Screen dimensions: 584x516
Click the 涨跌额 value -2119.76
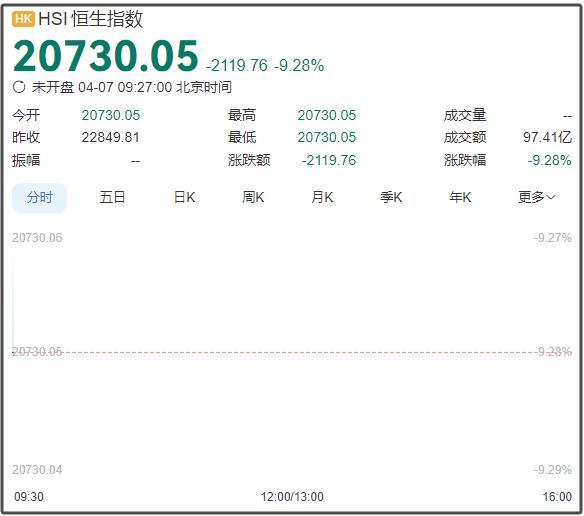329,160
